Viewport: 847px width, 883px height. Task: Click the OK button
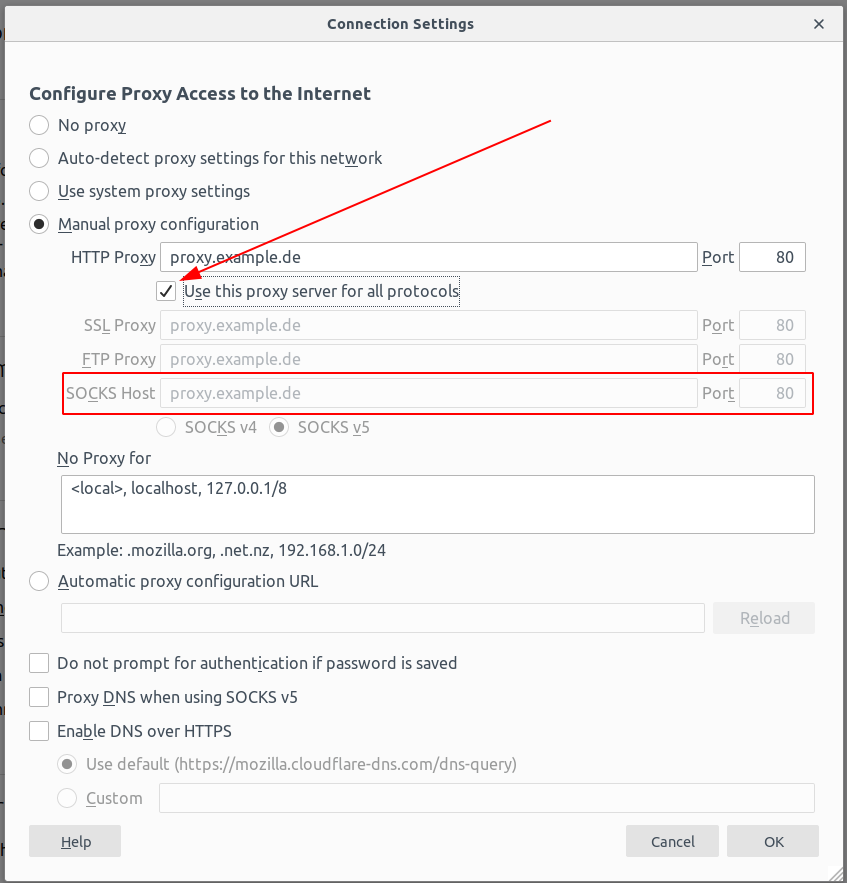pyautogui.click(x=772, y=841)
